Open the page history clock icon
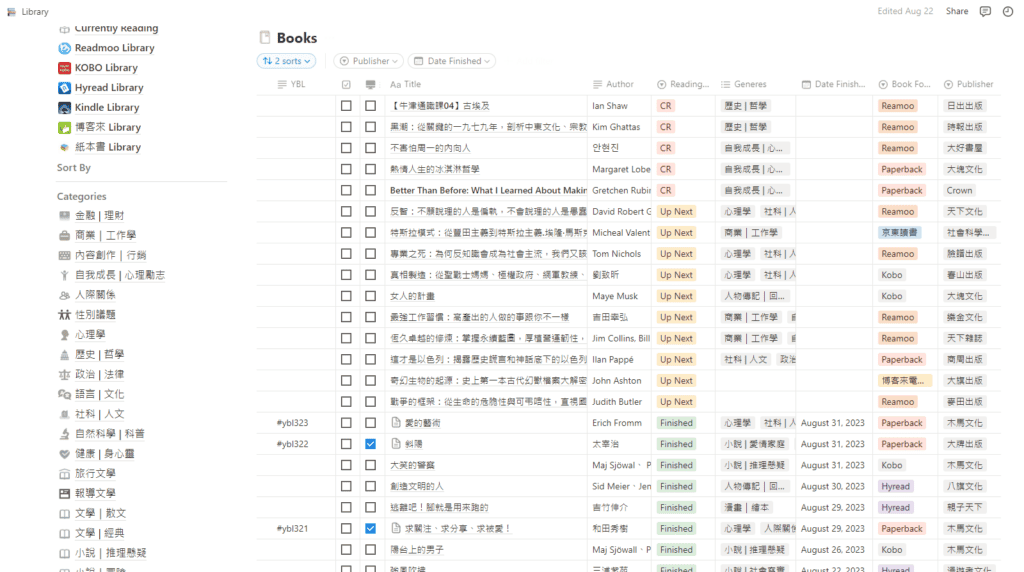 click(x=1008, y=11)
